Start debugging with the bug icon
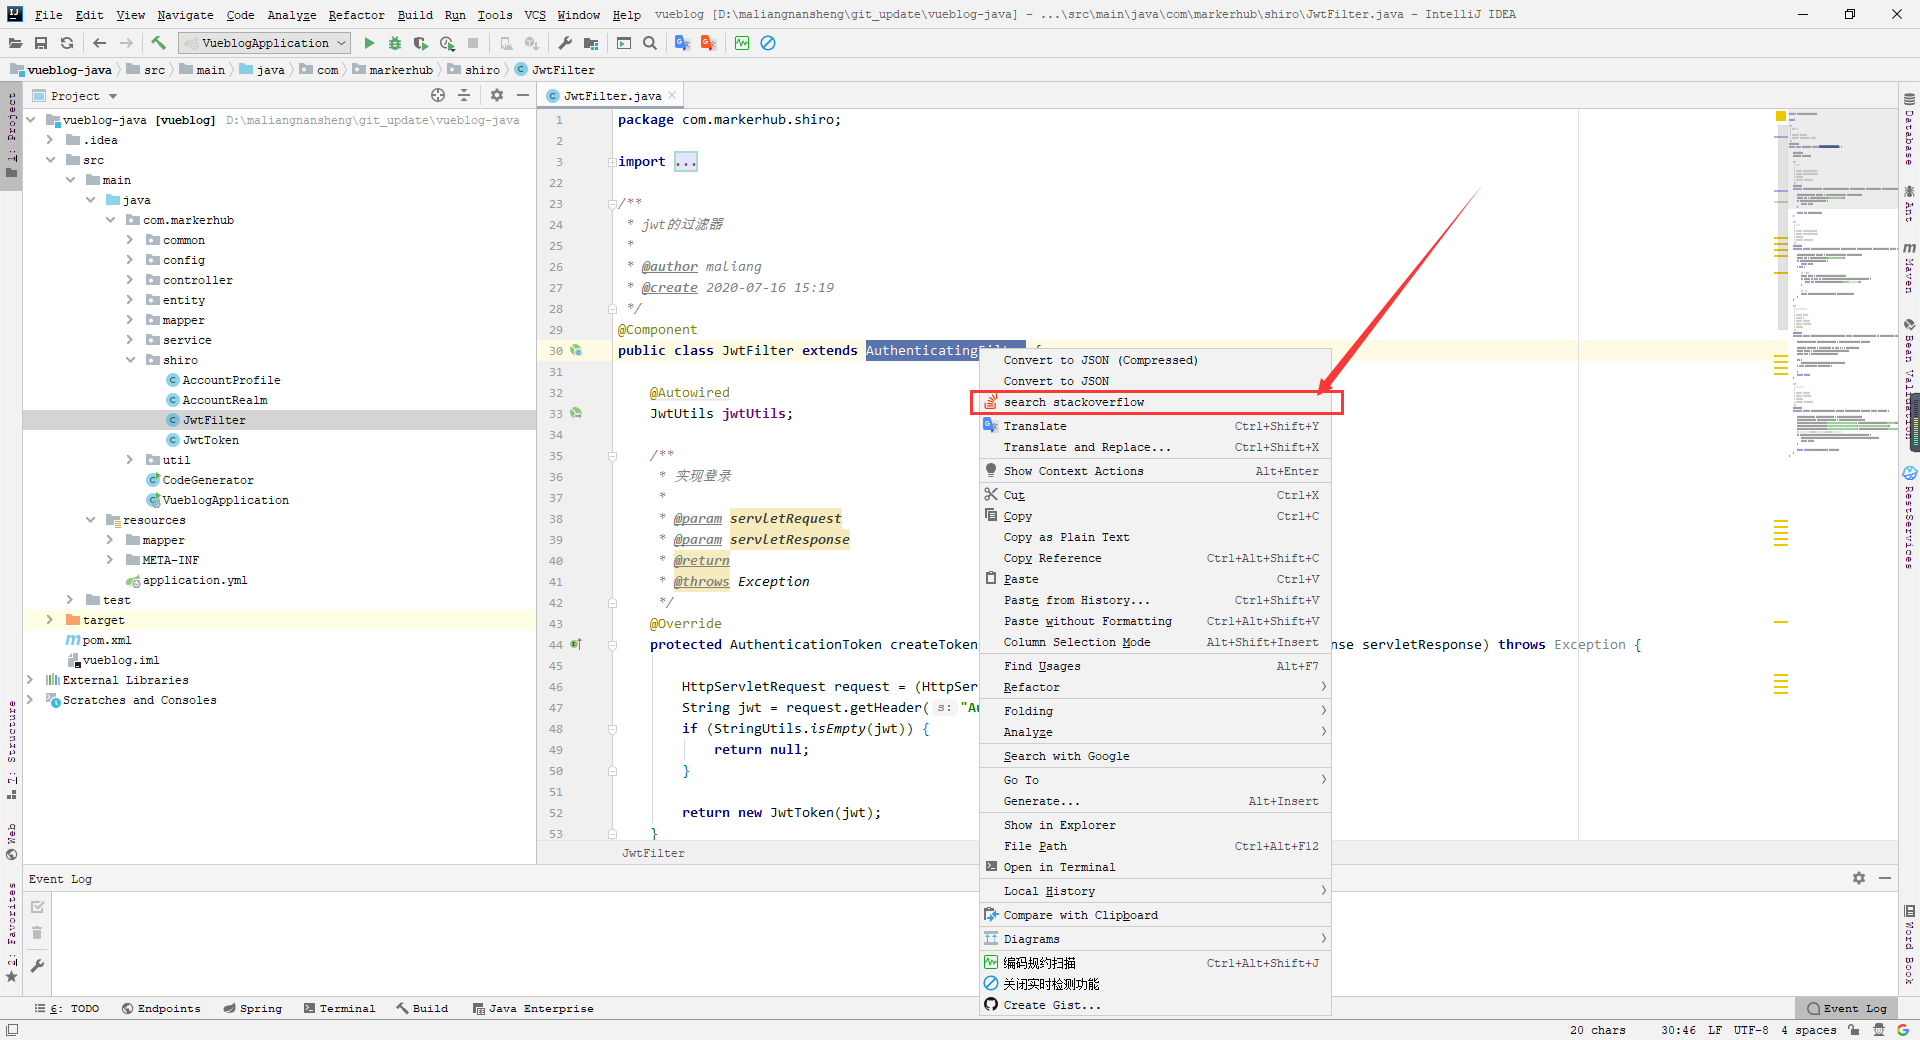Screen dimensions: 1920x1040 click(395, 43)
